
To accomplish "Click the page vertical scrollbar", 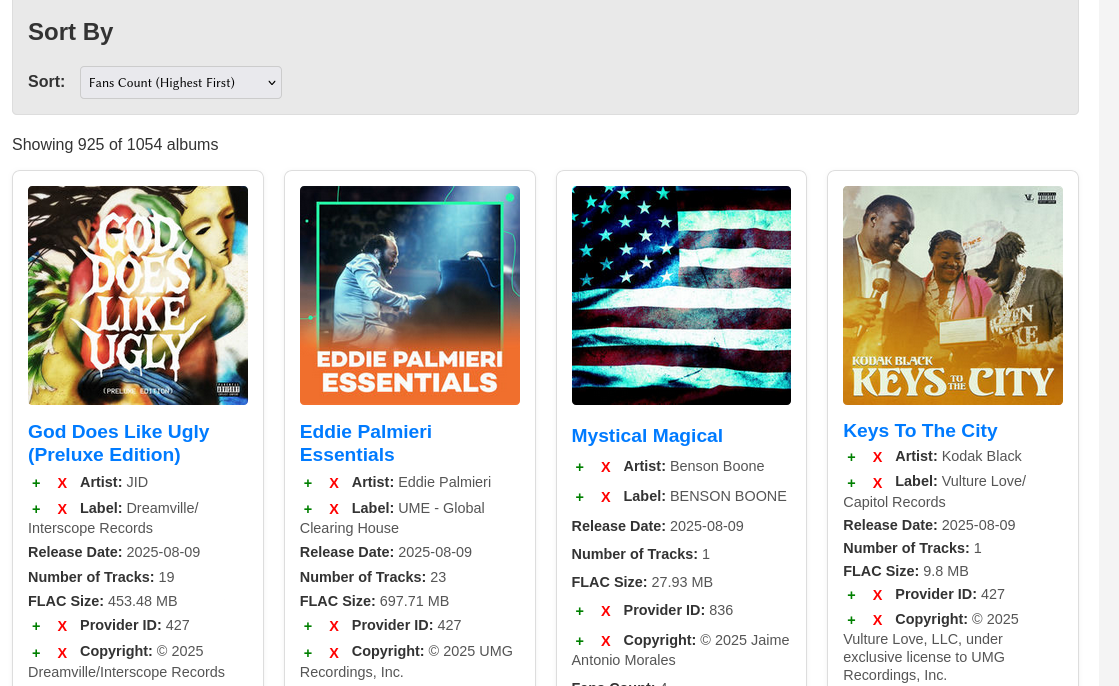I will (x=1109, y=343).
